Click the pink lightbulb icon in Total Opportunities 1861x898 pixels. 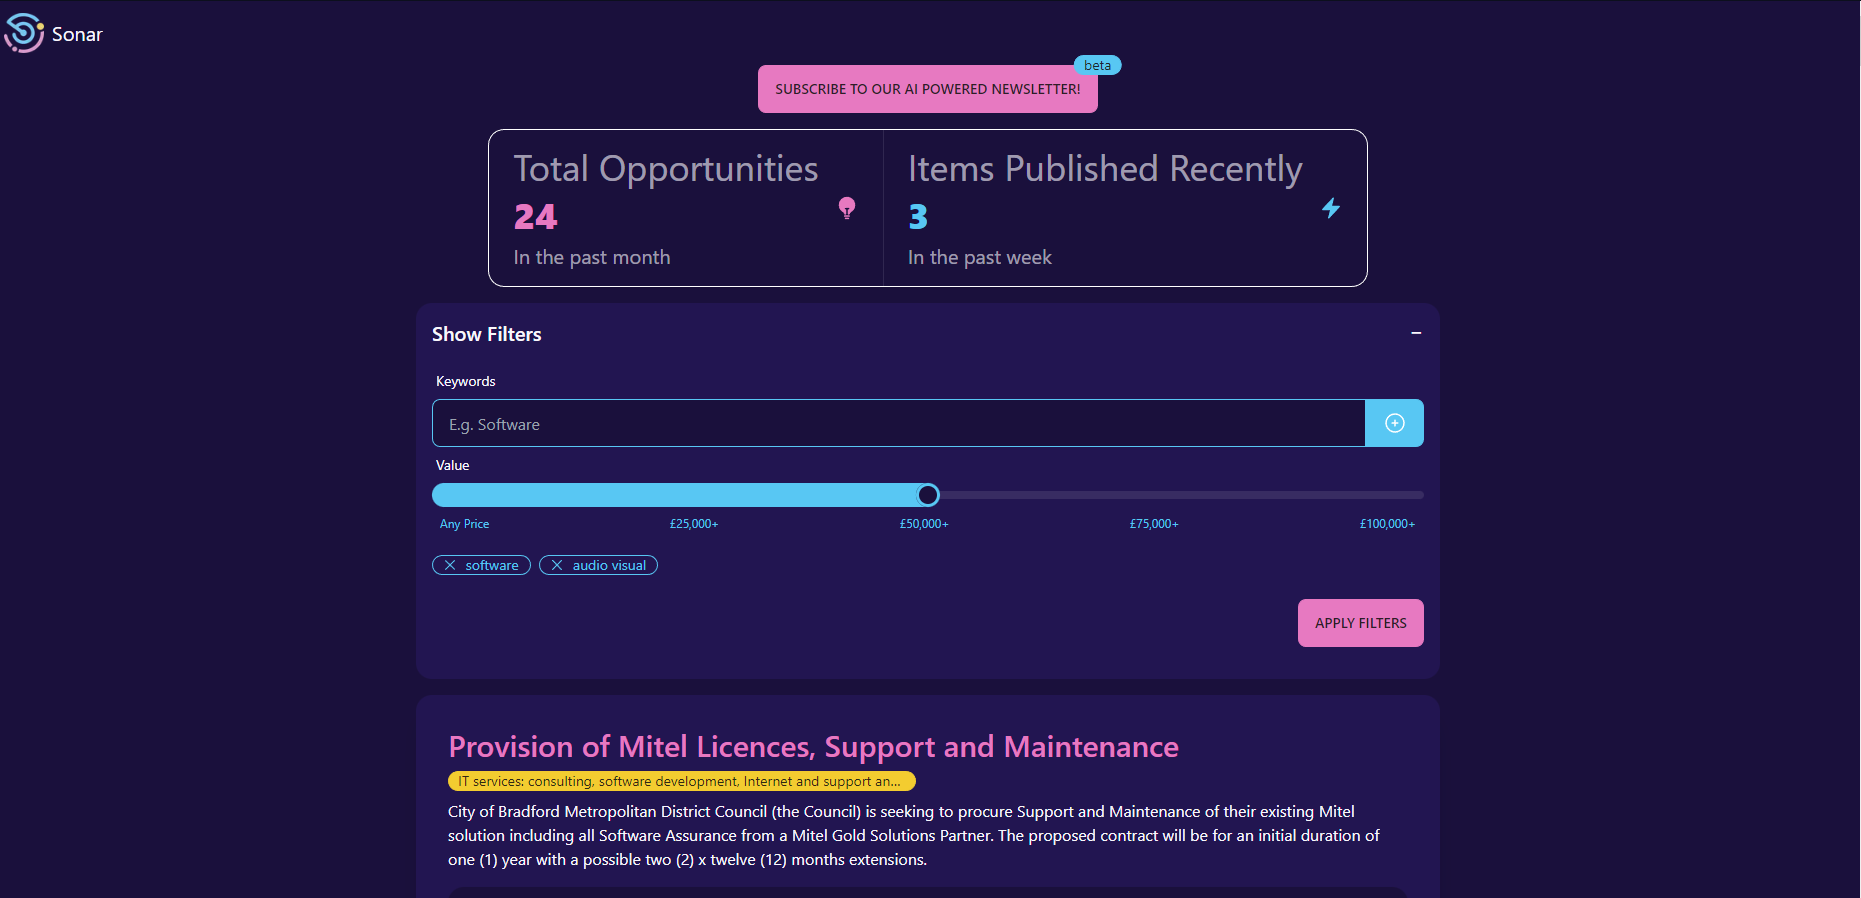[847, 208]
